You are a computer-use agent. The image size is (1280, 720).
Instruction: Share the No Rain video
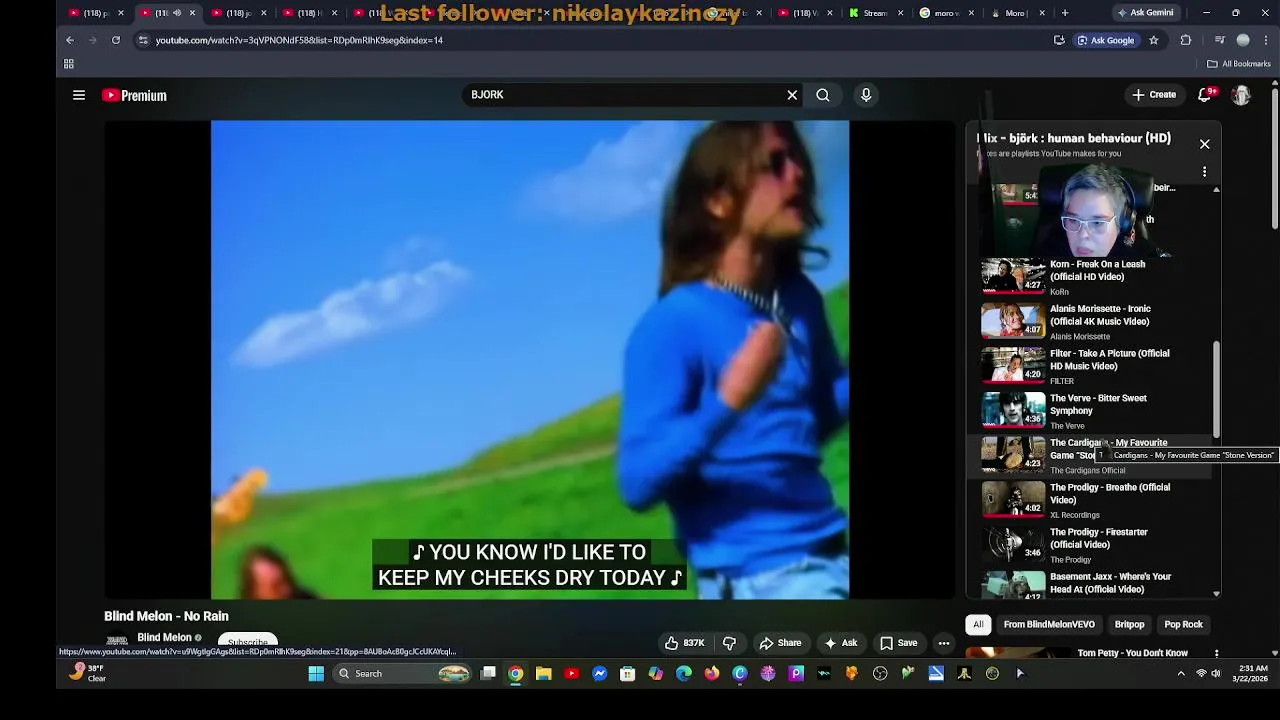click(x=780, y=643)
